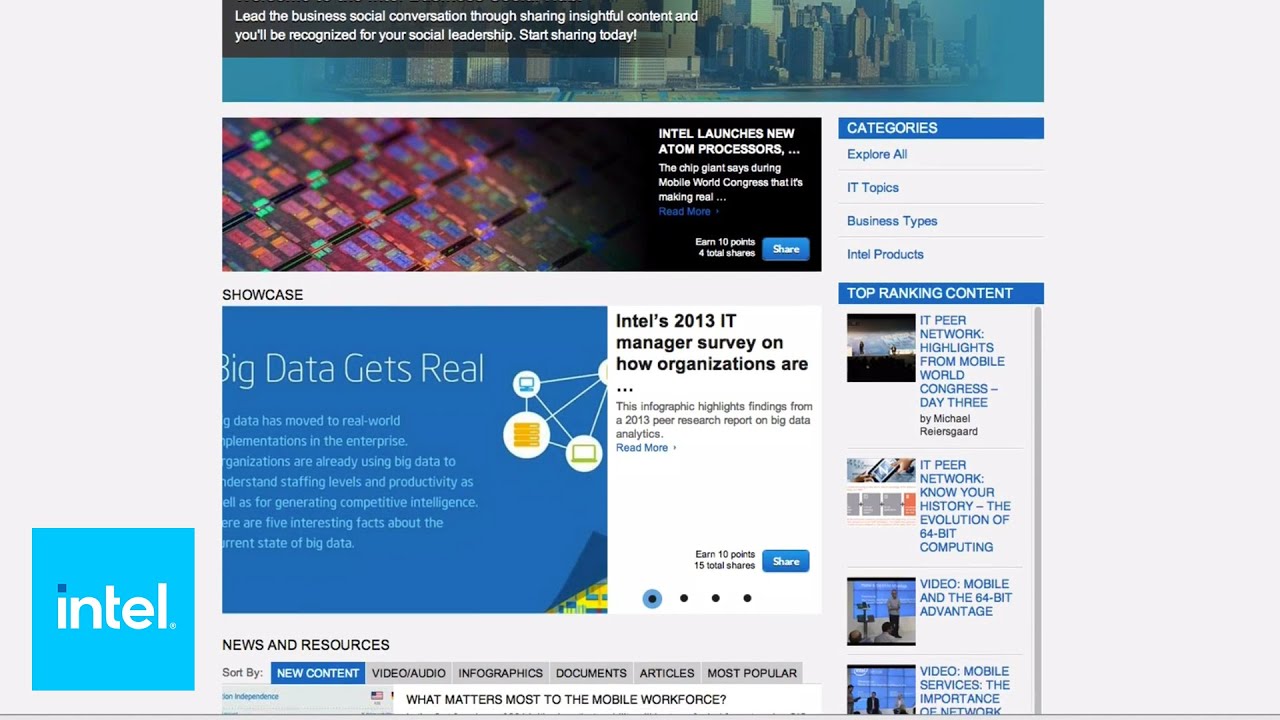Open IT Peer Network Mobile World Congress link
Screen dimensions: 1280x720
pos(962,361)
